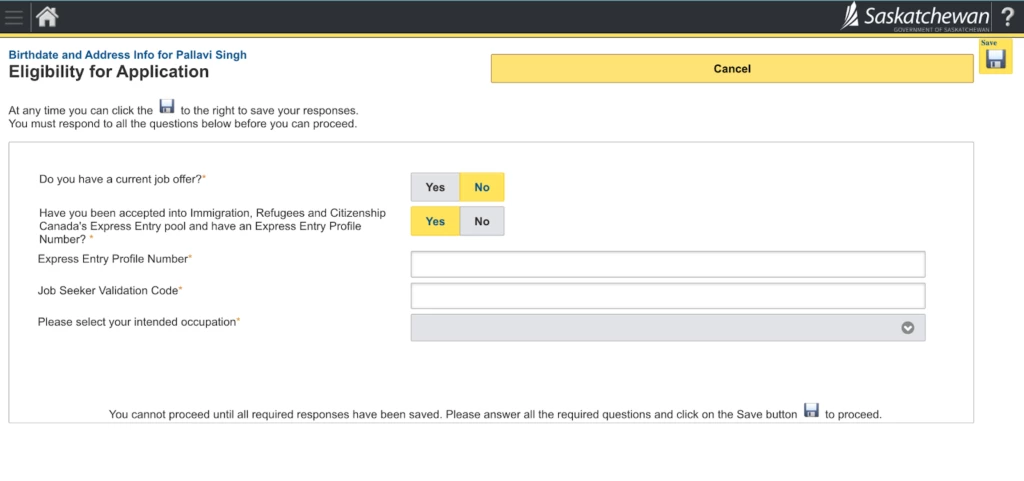
Task: Answer Yes to current job offer
Action: point(435,187)
